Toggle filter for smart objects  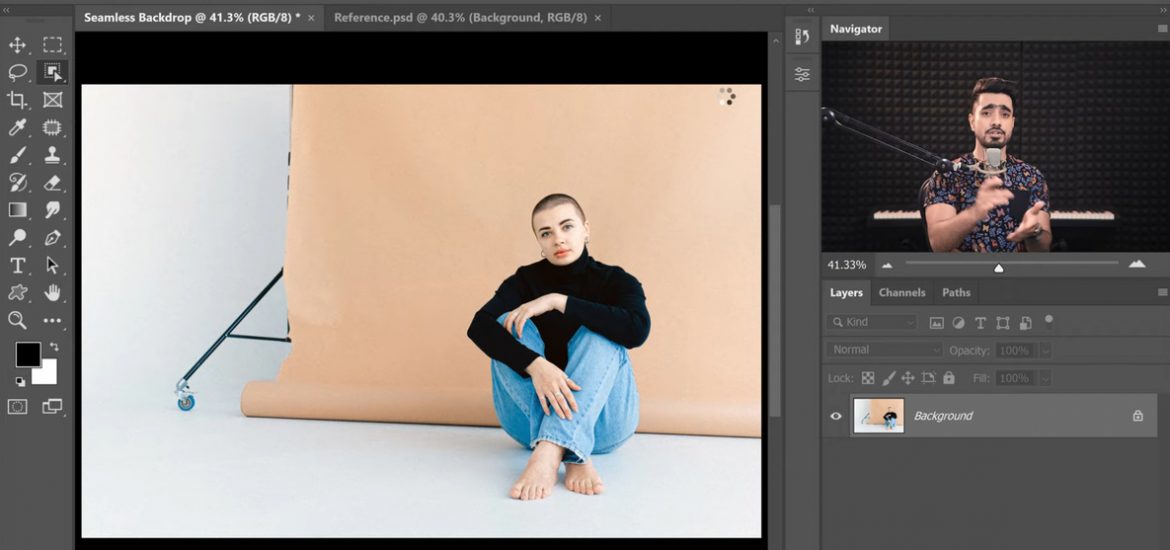(x=1025, y=323)
